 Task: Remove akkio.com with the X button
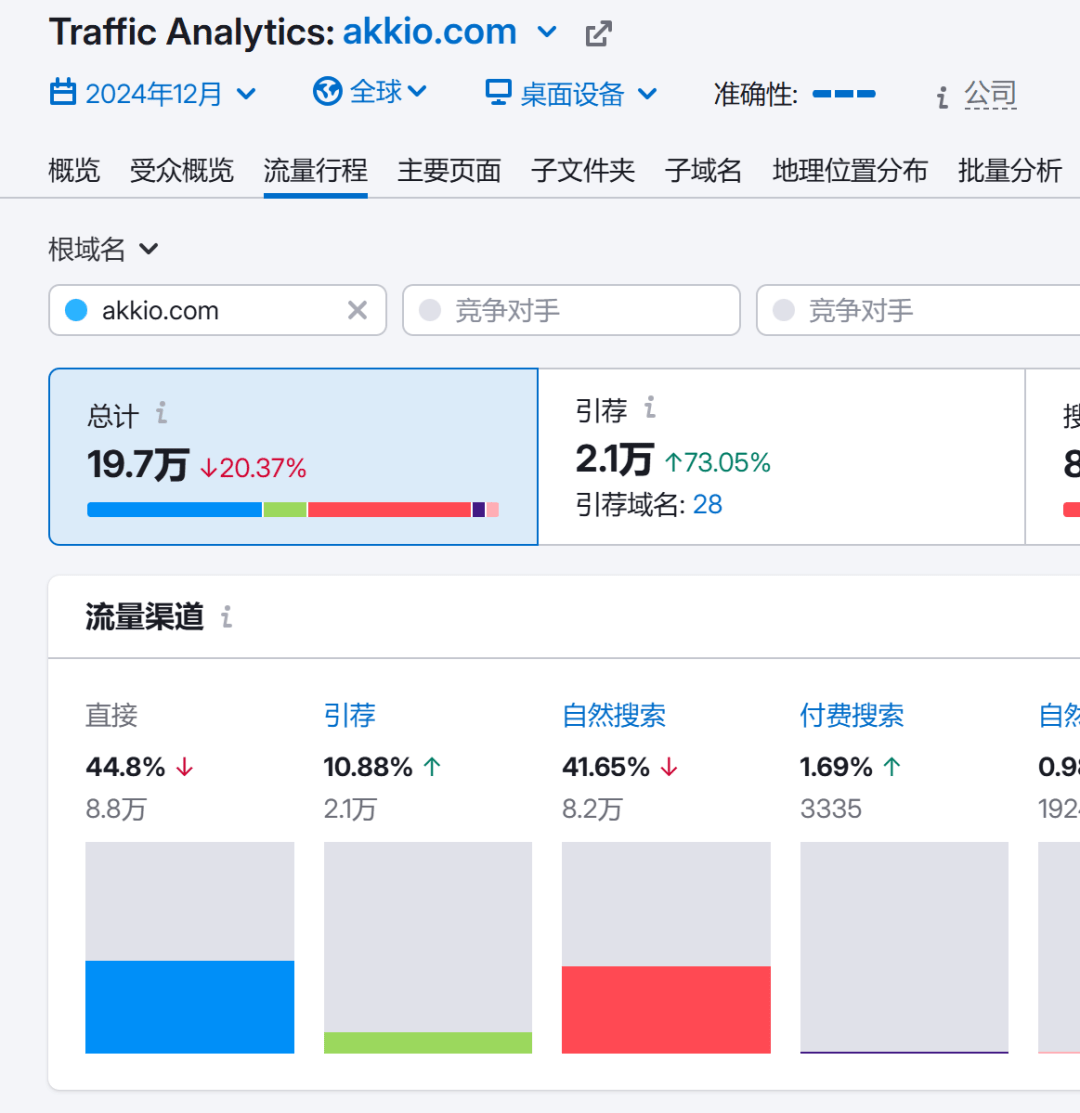coord(357,310)
